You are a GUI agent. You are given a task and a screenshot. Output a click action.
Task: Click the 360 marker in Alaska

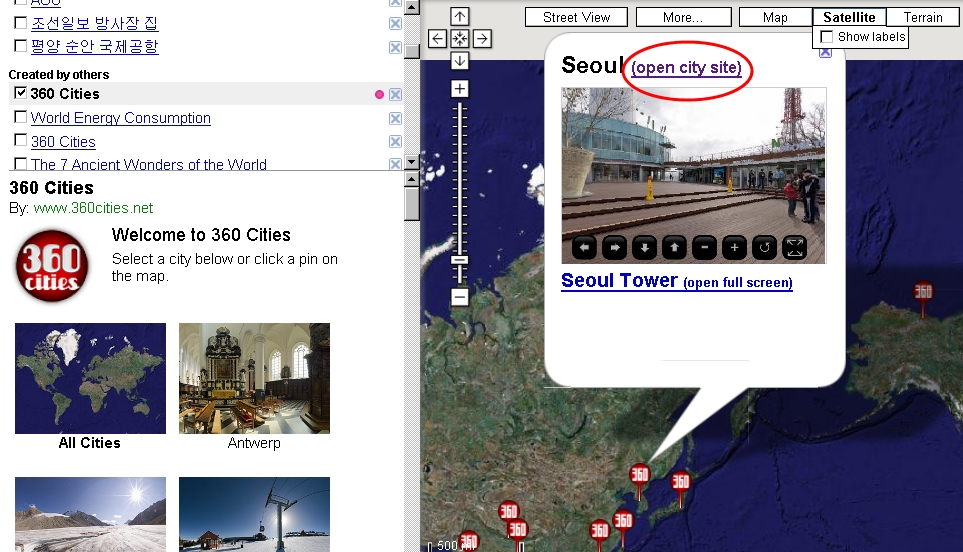[922, 292]
